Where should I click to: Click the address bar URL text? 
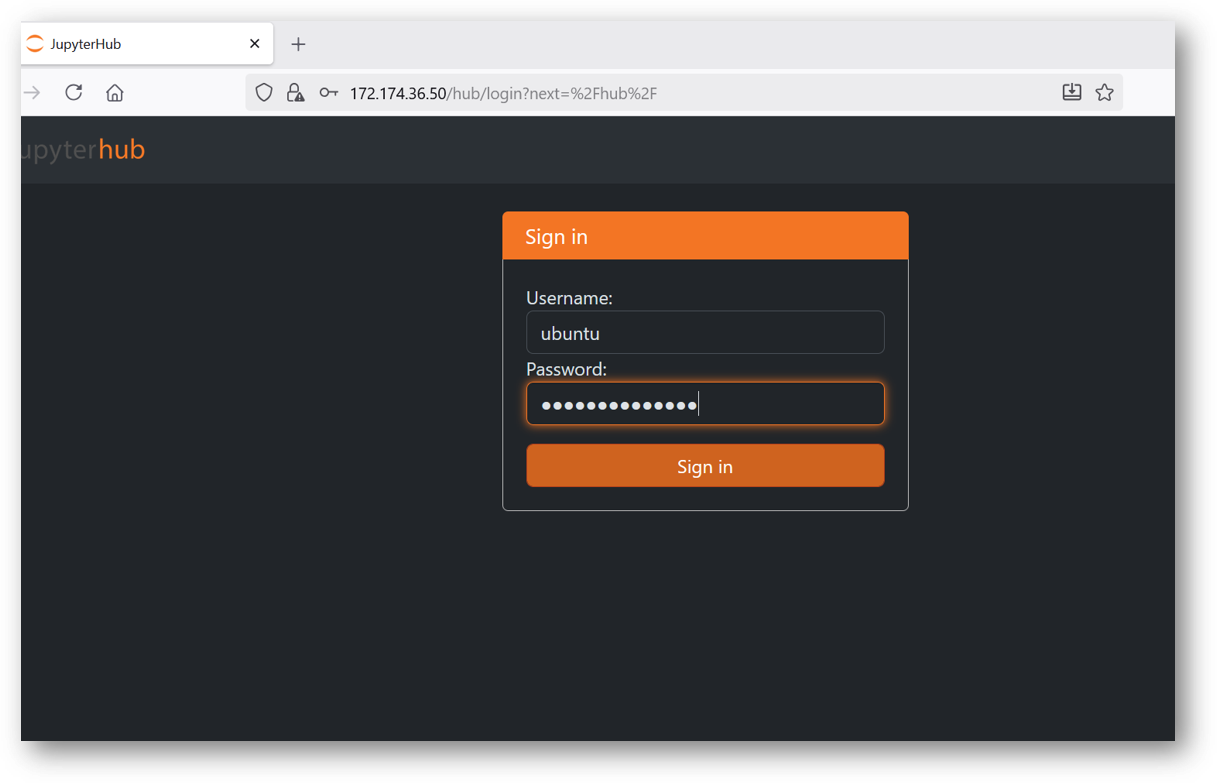pyautogui.click(x=503, y=93)
